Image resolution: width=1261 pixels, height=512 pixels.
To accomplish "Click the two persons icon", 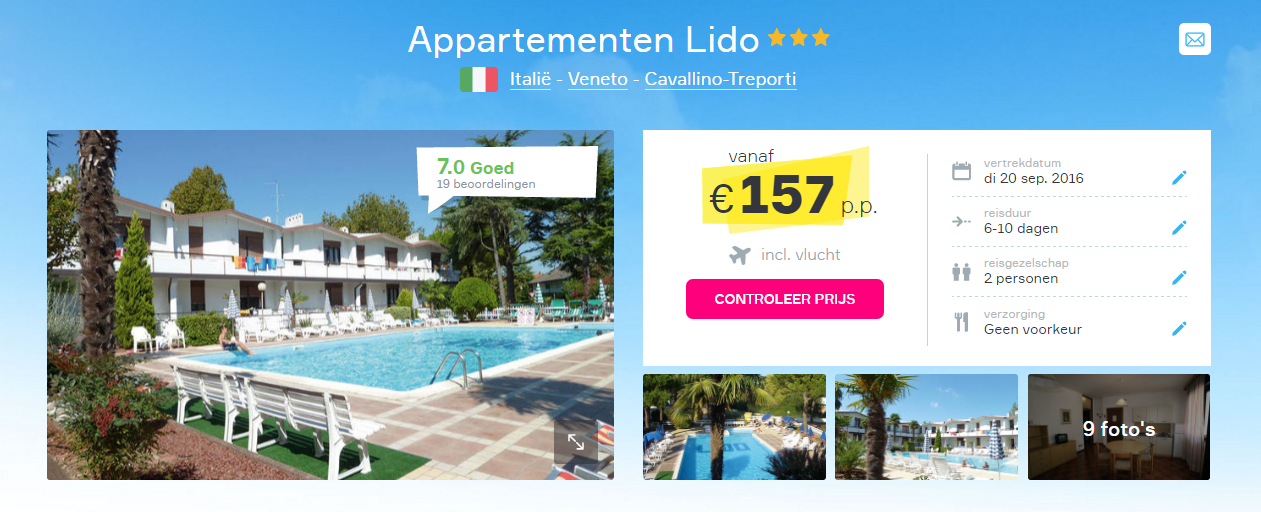I will [x=961, y=271].
